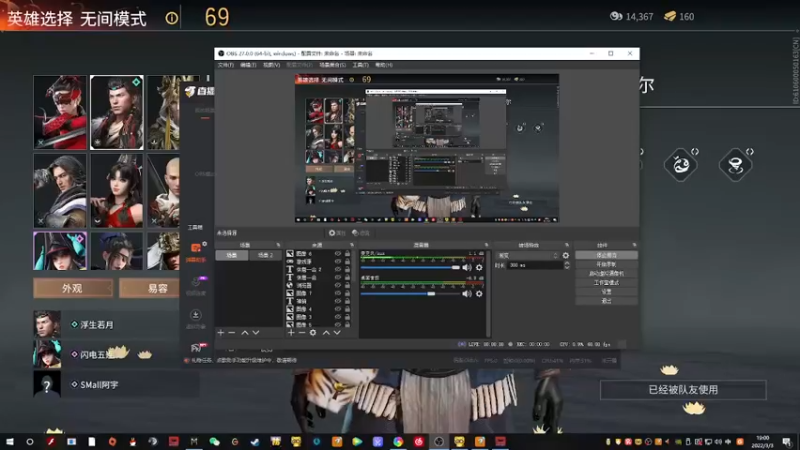Viewport: 800px width, 450px height.
Task: Toggle lock on the 图像 4 source
Action: [347, 309]
